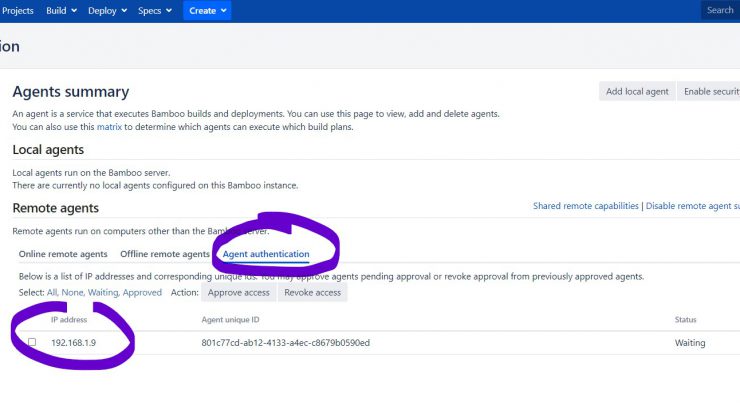This screenshot has height=414, width=740.
Task: Select Waiting agents link
Action: [x=103, y=292]
